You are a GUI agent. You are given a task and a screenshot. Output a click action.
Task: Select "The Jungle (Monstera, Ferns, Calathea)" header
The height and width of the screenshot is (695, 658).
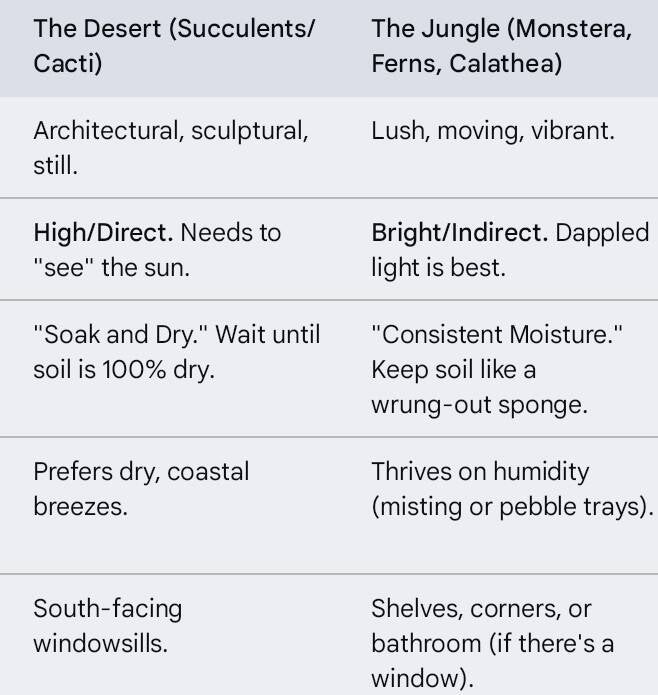click(x=500, y=45)
